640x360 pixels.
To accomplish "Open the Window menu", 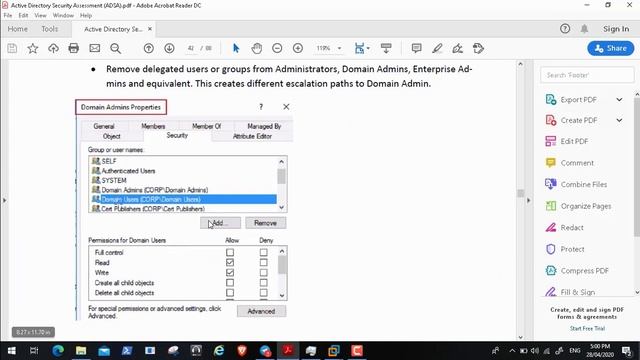I will click(63, 16).
